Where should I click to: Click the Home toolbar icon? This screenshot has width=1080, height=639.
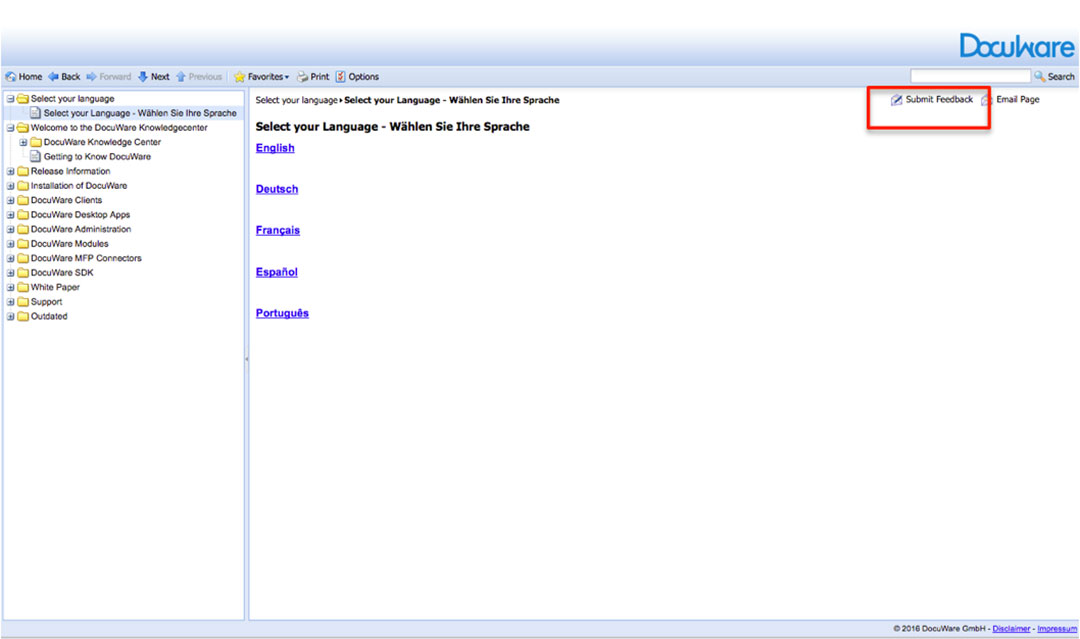pyautogui.click(x=10, y=76)
